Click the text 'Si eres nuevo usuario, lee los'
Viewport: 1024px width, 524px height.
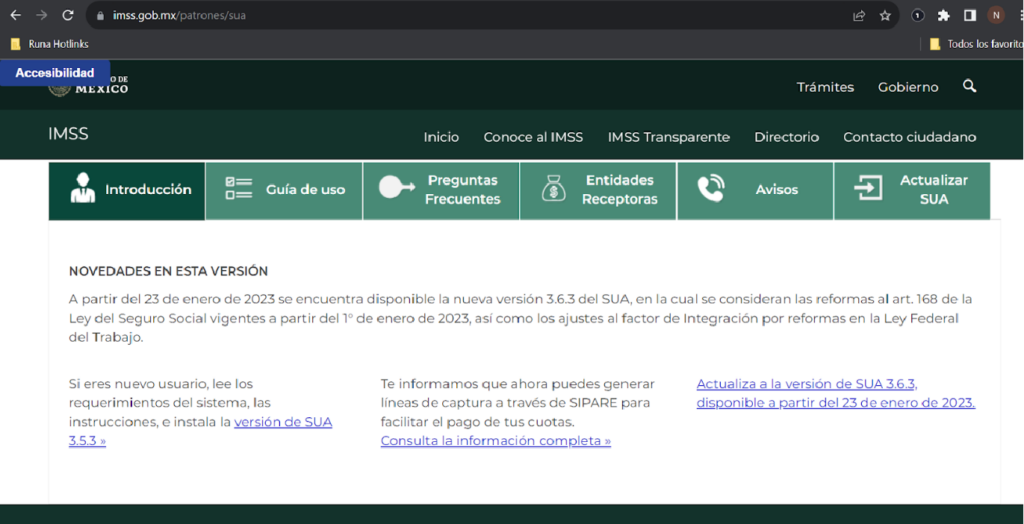[161, 384]
